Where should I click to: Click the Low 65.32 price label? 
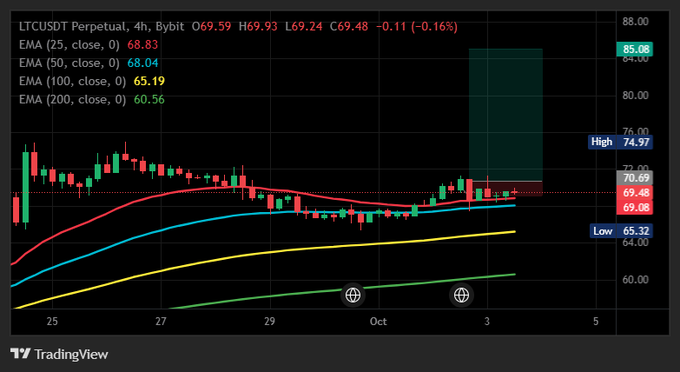tap(620, 231)
